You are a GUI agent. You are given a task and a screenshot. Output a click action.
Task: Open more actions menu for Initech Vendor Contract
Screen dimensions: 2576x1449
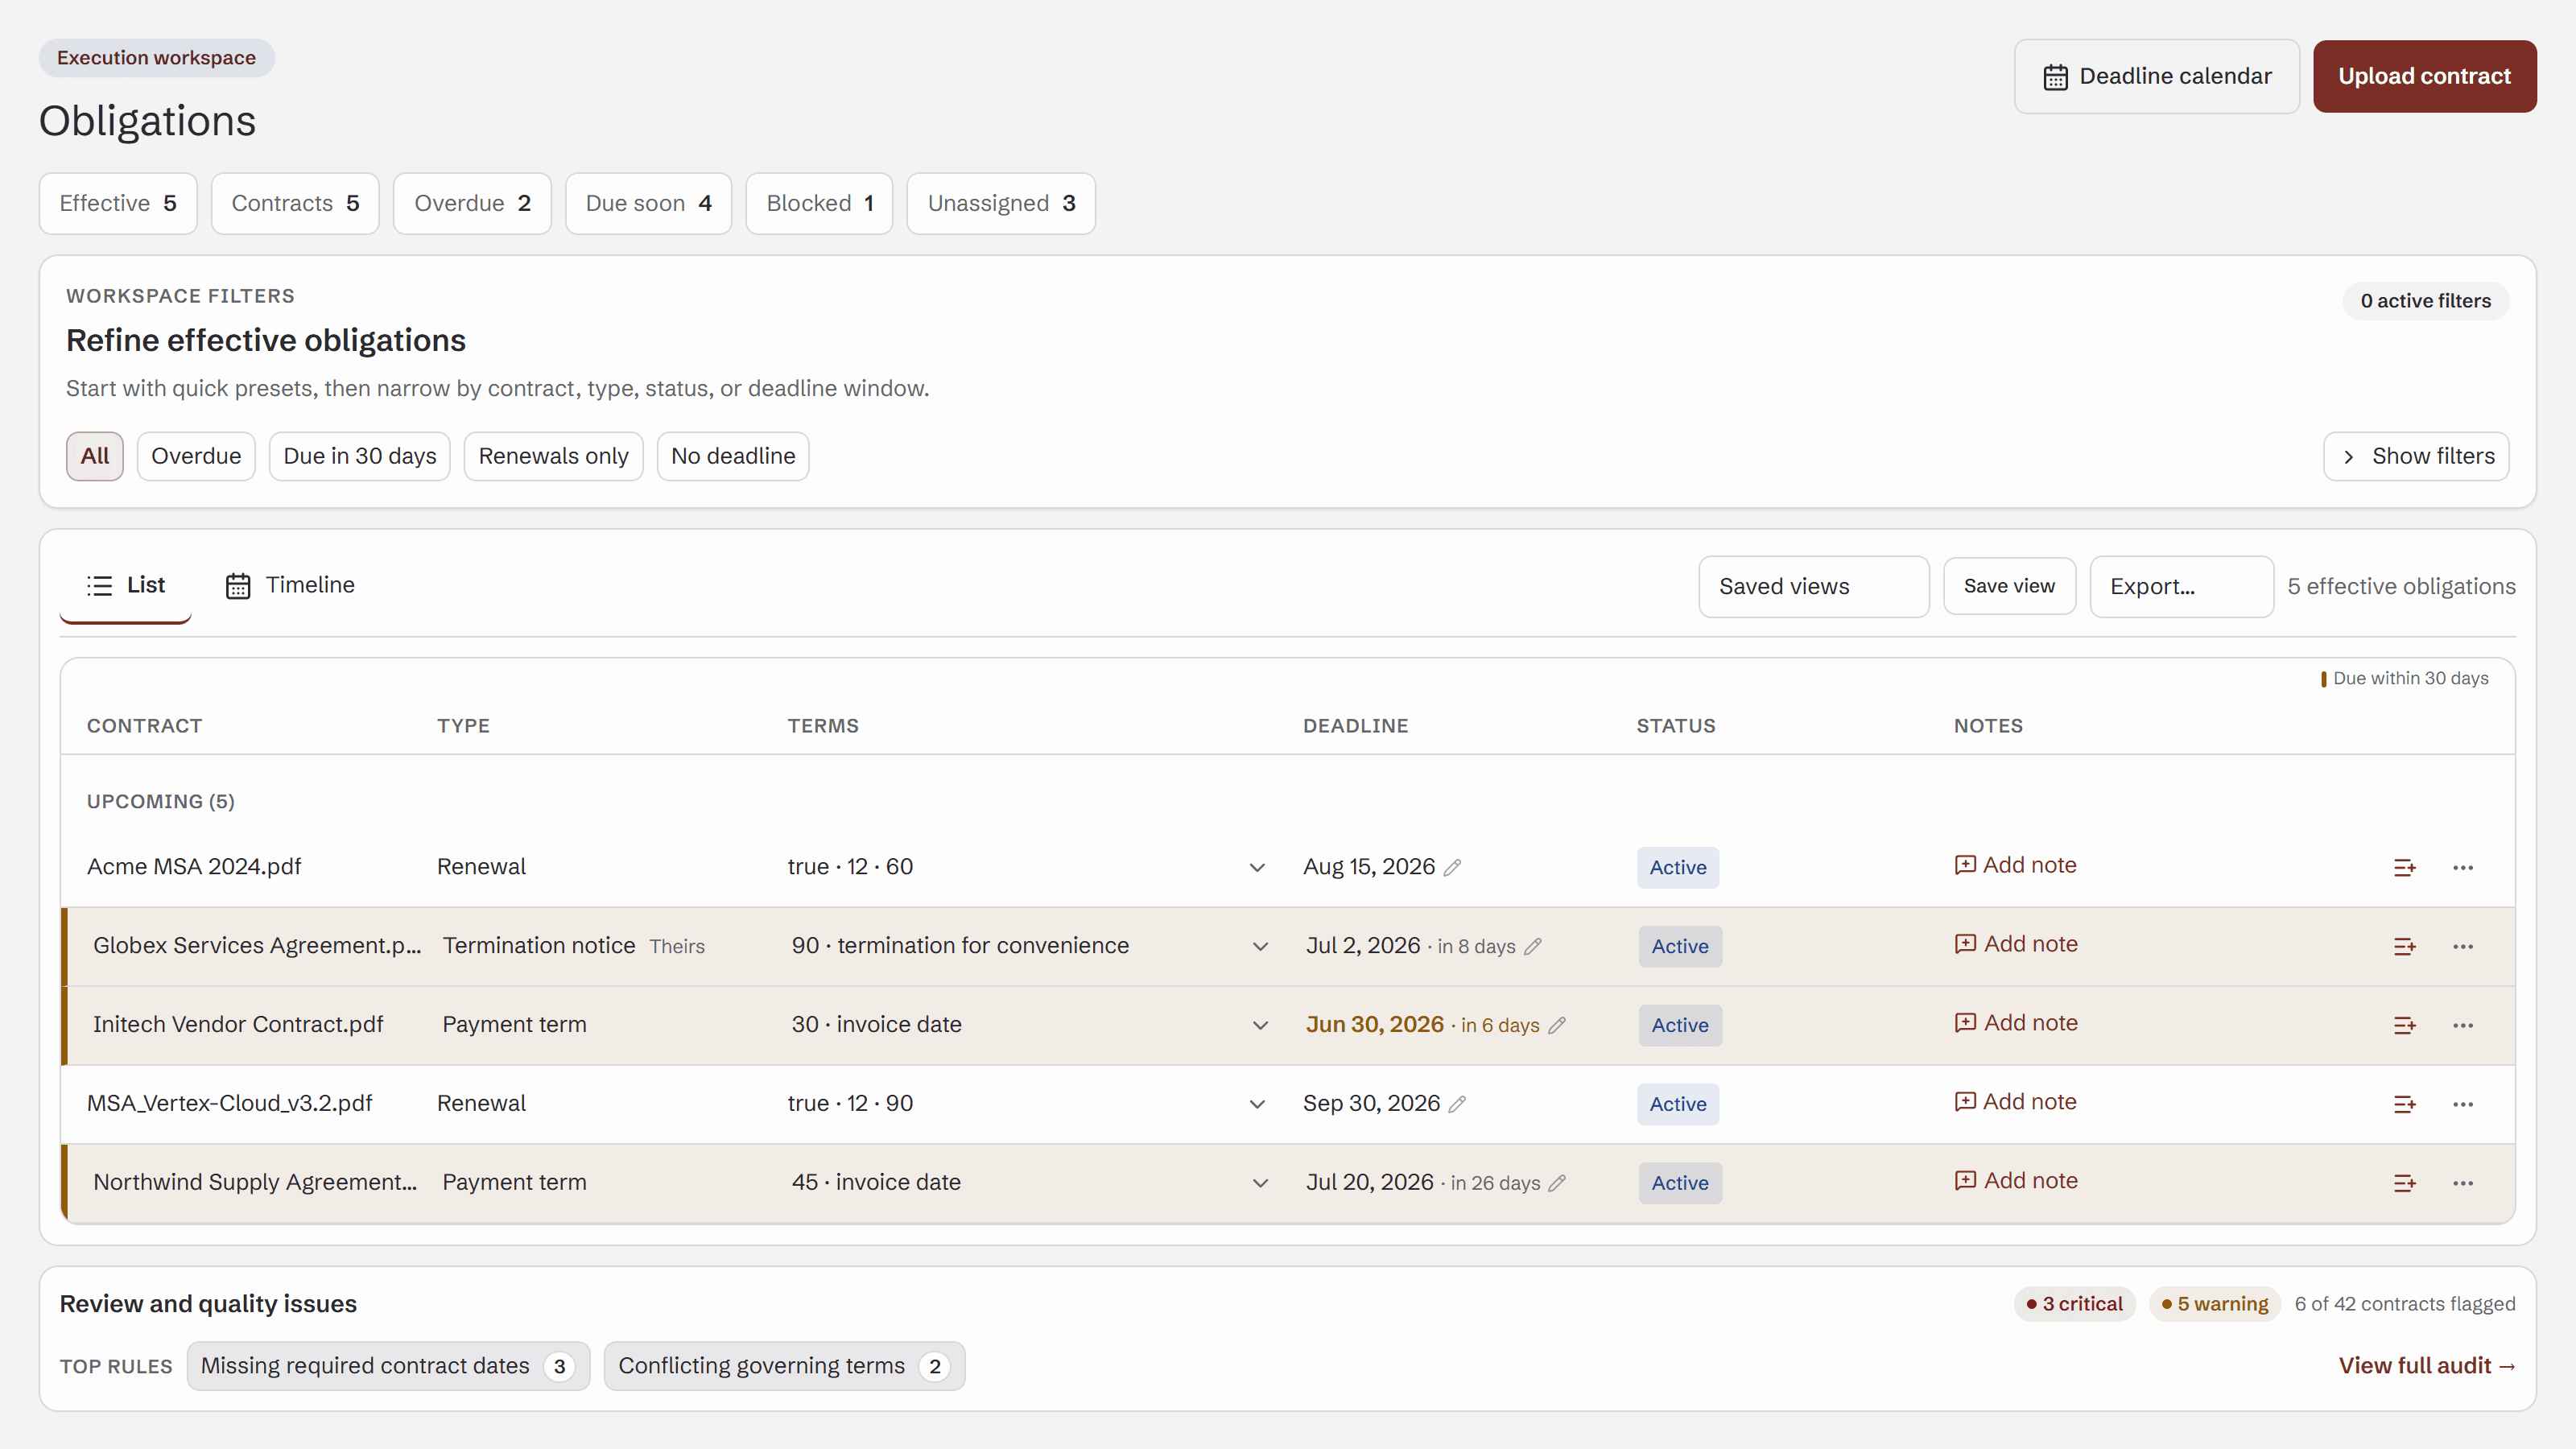tap(2463, 1025)
